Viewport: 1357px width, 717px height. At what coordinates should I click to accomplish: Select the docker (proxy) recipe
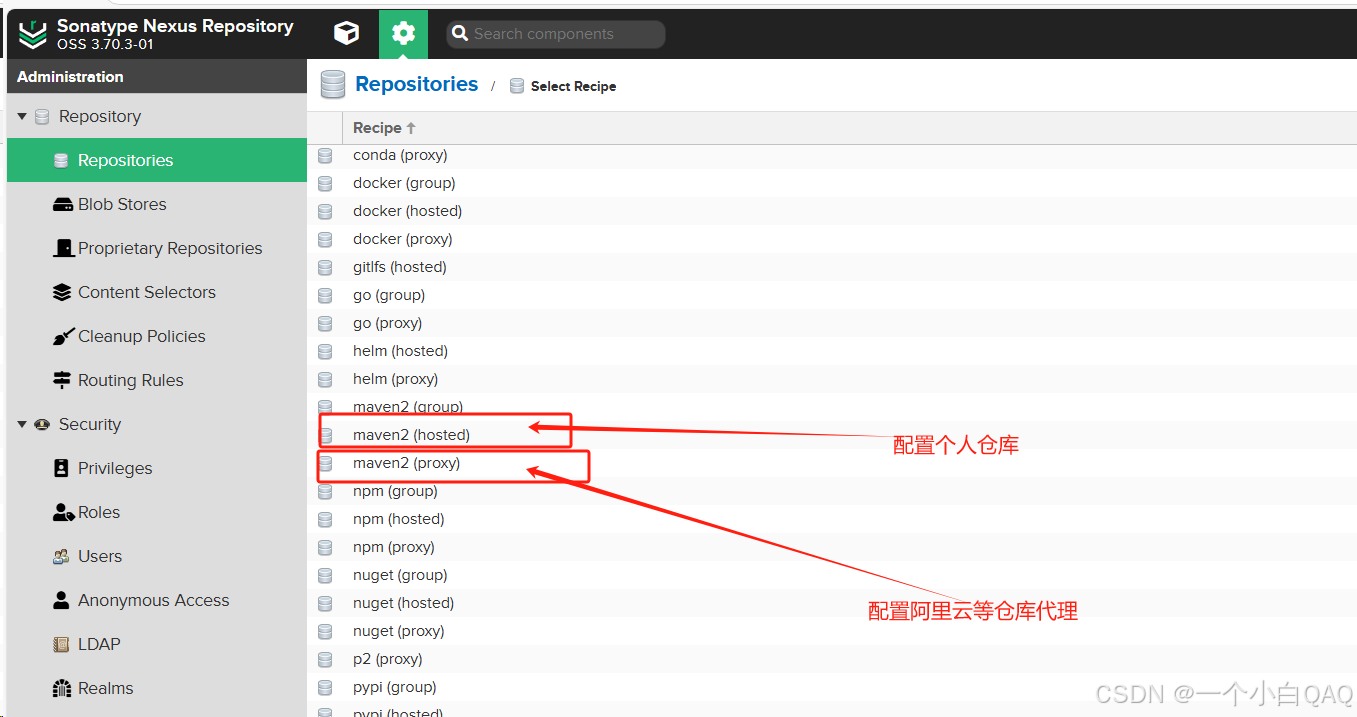click(x=832, y=239)
